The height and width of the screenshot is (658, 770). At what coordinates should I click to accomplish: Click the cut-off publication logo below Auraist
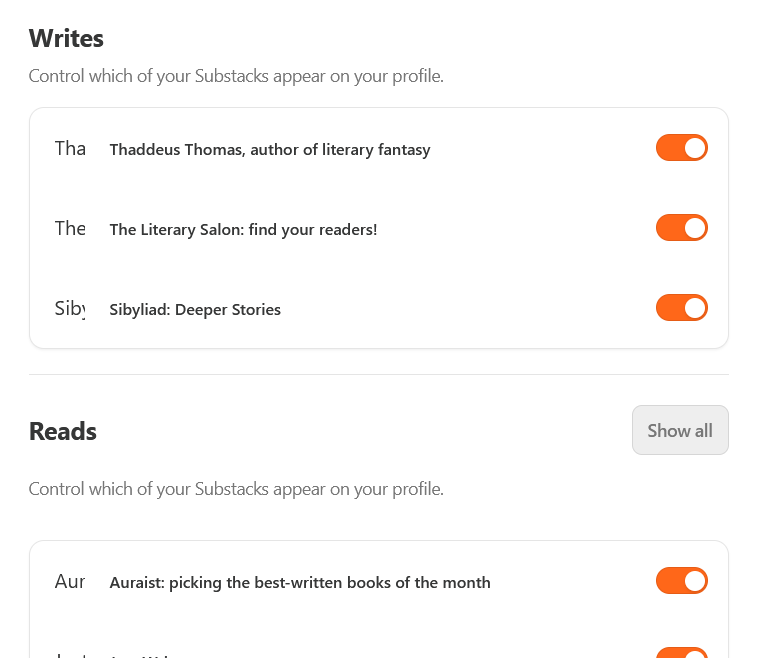pyautogui.click(x=70, y=654)
